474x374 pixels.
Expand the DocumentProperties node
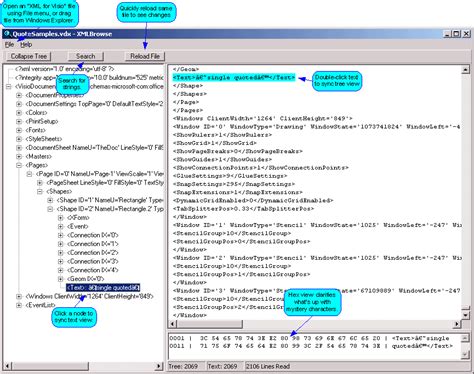point(19,95)
